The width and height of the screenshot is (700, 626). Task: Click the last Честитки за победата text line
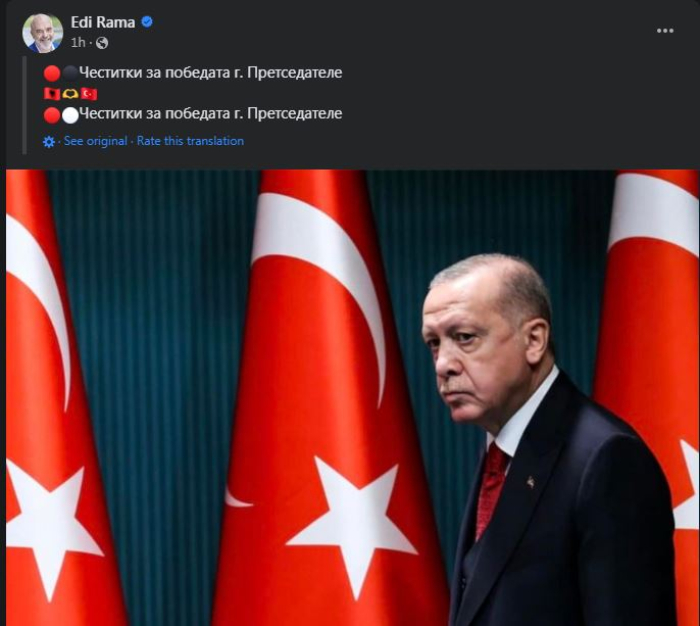(x=211, y=113)
